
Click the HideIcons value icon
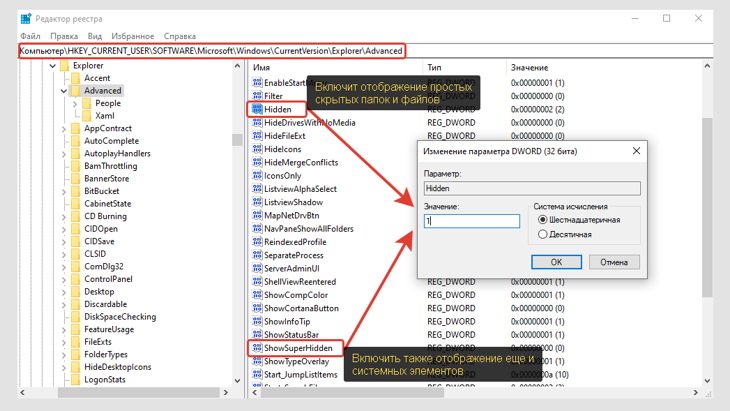pyautogui.click(x=257, y=149)
